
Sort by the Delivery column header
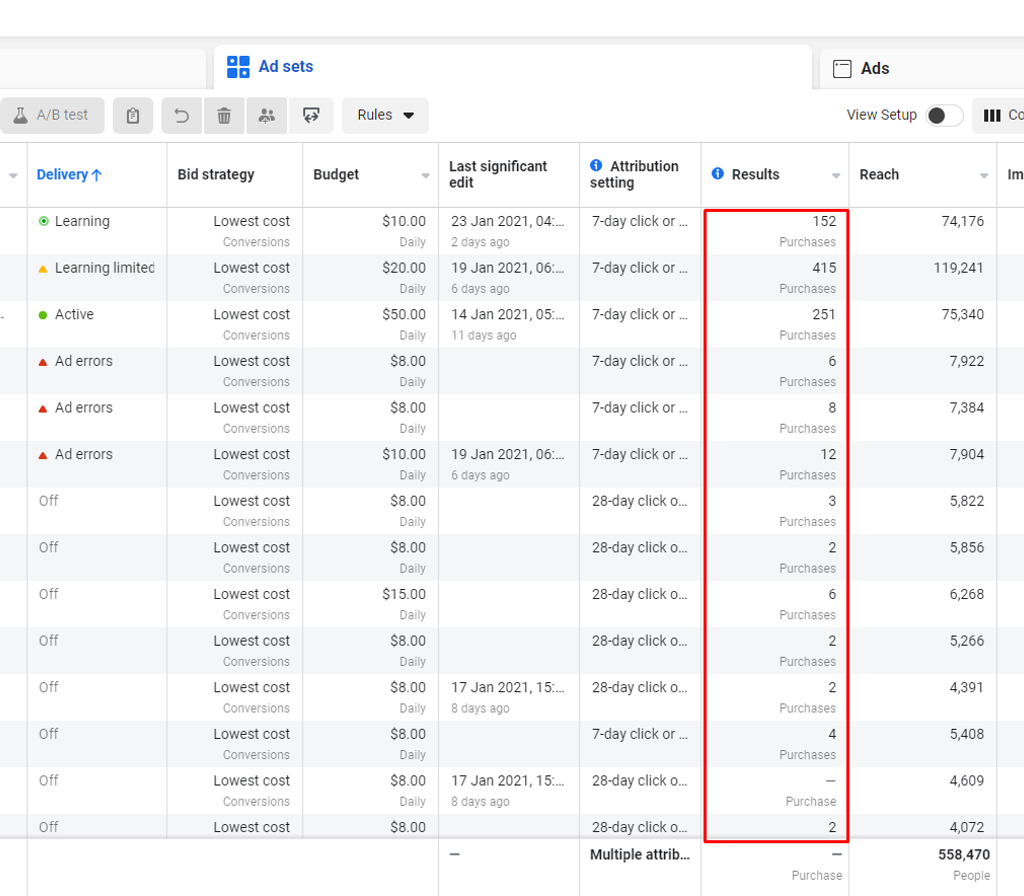tap(69, 175)
